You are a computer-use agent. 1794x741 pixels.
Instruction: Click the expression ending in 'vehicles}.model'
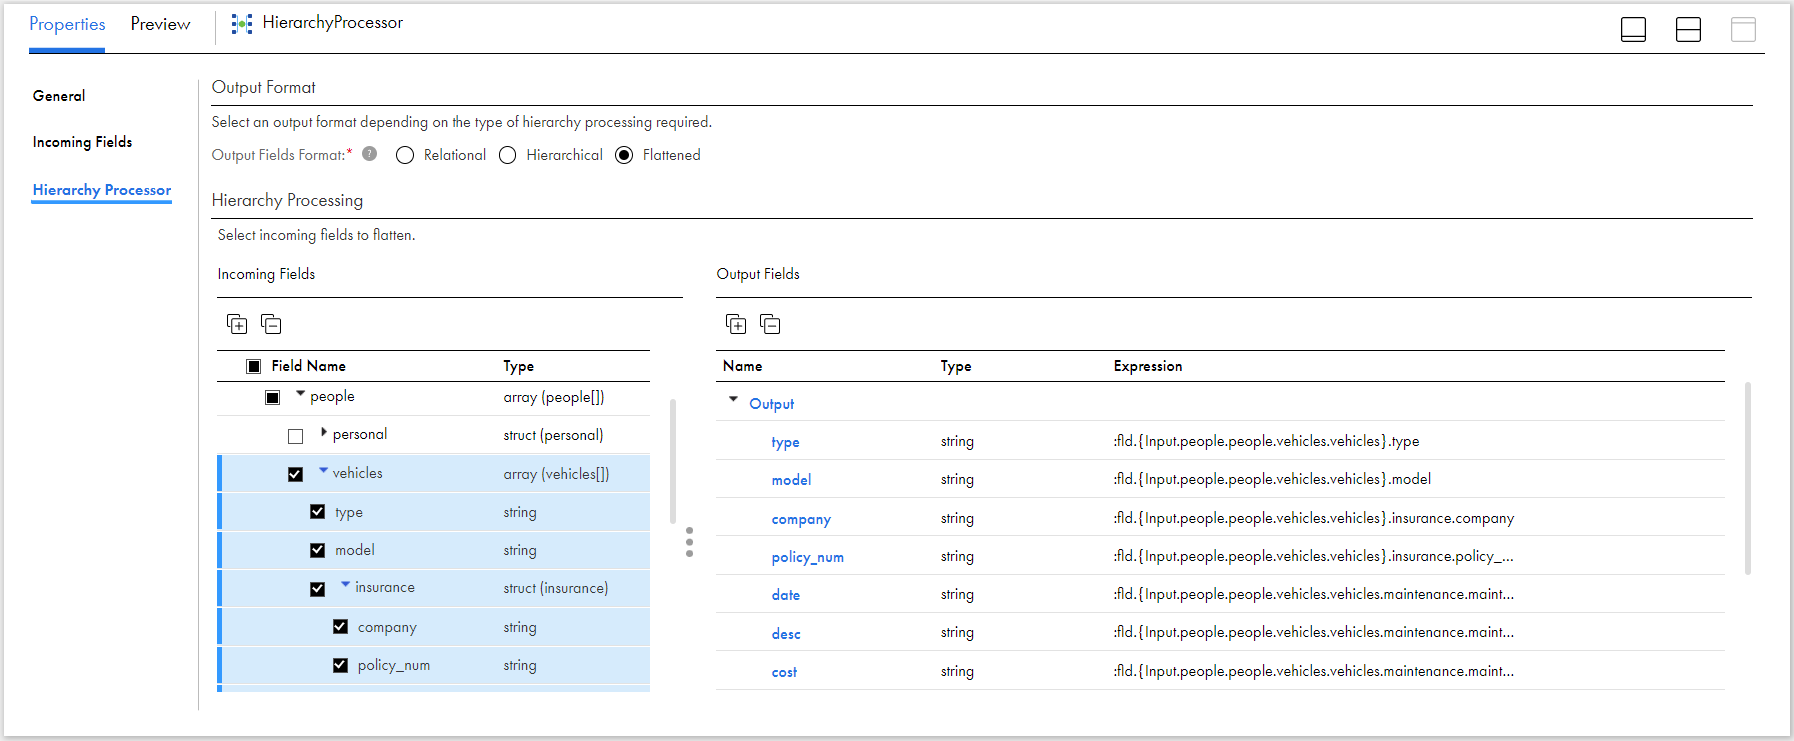pyautogui.click(x=1272, y=479)
